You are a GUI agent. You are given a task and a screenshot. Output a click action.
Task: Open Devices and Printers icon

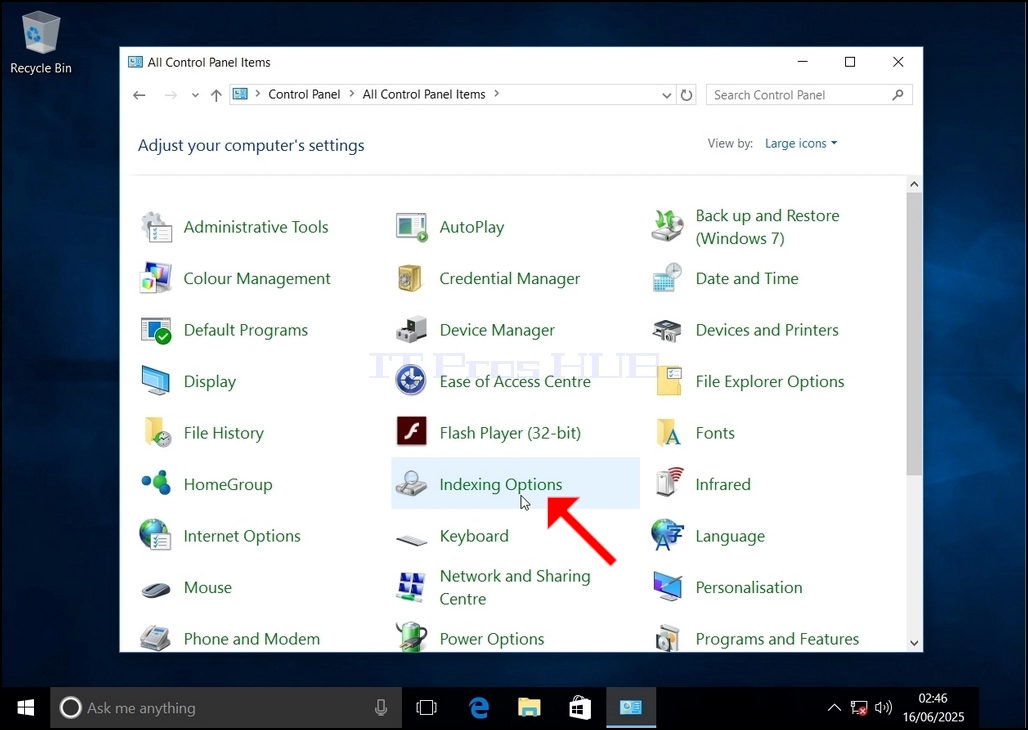pyautogui.click(x=667, y=330)
